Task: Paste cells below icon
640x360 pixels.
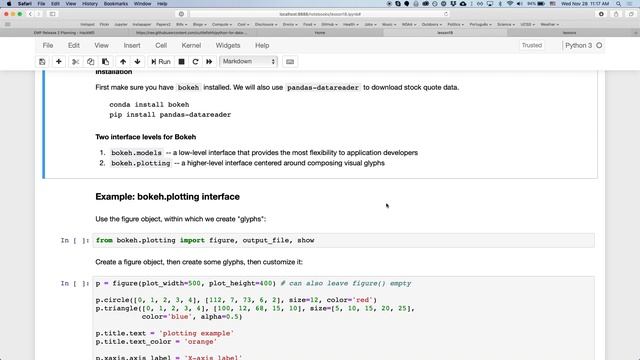Action: coord(105,62)
